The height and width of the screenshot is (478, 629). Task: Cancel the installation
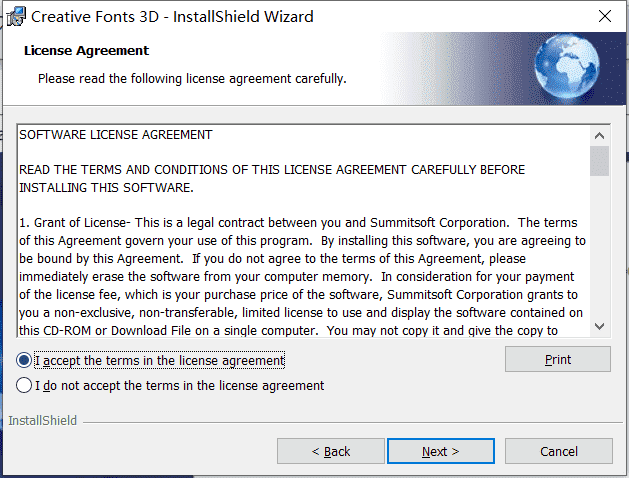click(558, 451)
